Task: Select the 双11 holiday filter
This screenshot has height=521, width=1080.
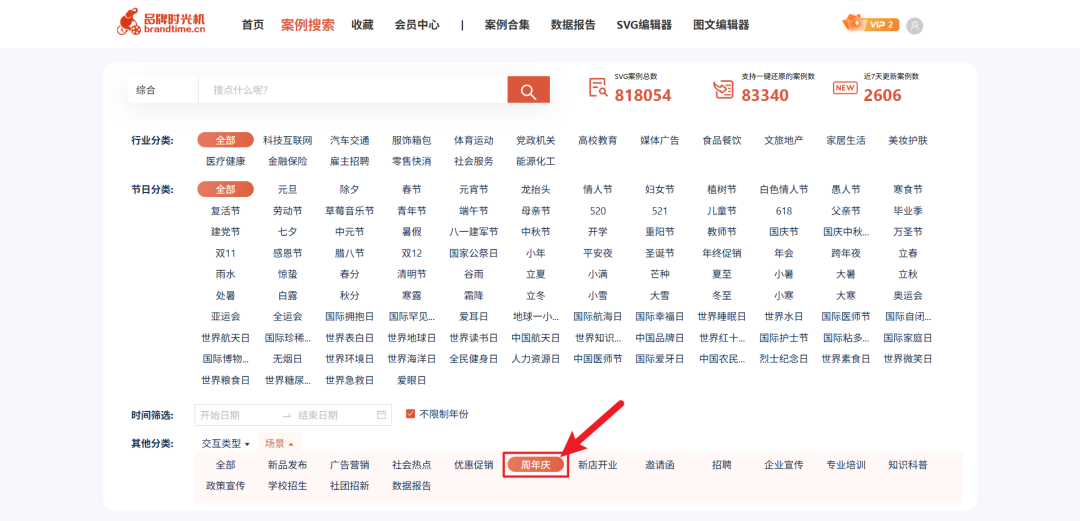Action: [x=225, y=253]
